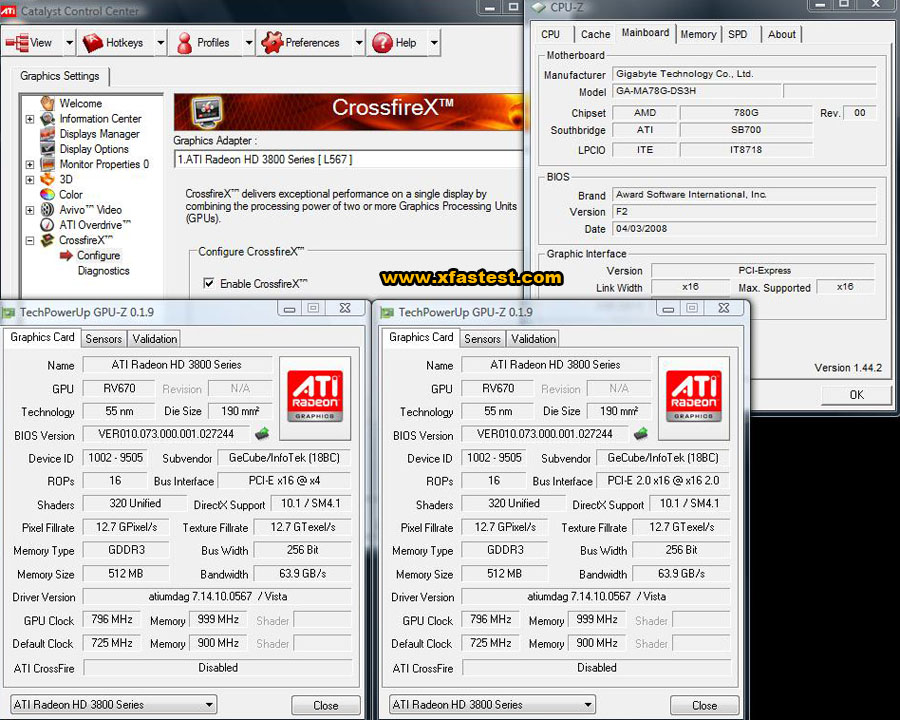Click the View toolbar icon in Catalyst
The height and width of the screenshot is (720, 900).
(x=17, y=43)
